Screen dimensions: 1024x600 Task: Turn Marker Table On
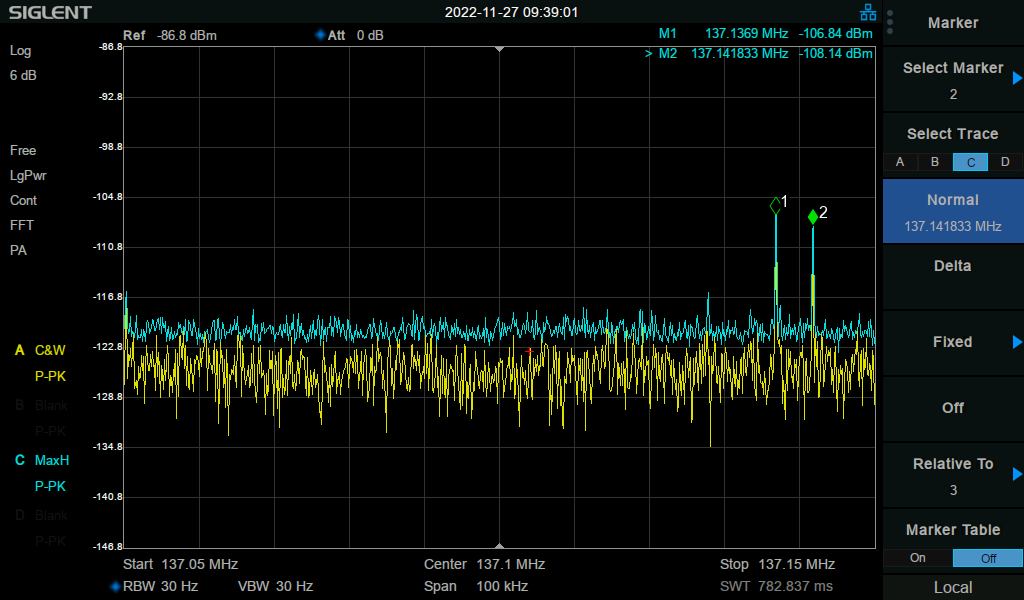(917, 558)
